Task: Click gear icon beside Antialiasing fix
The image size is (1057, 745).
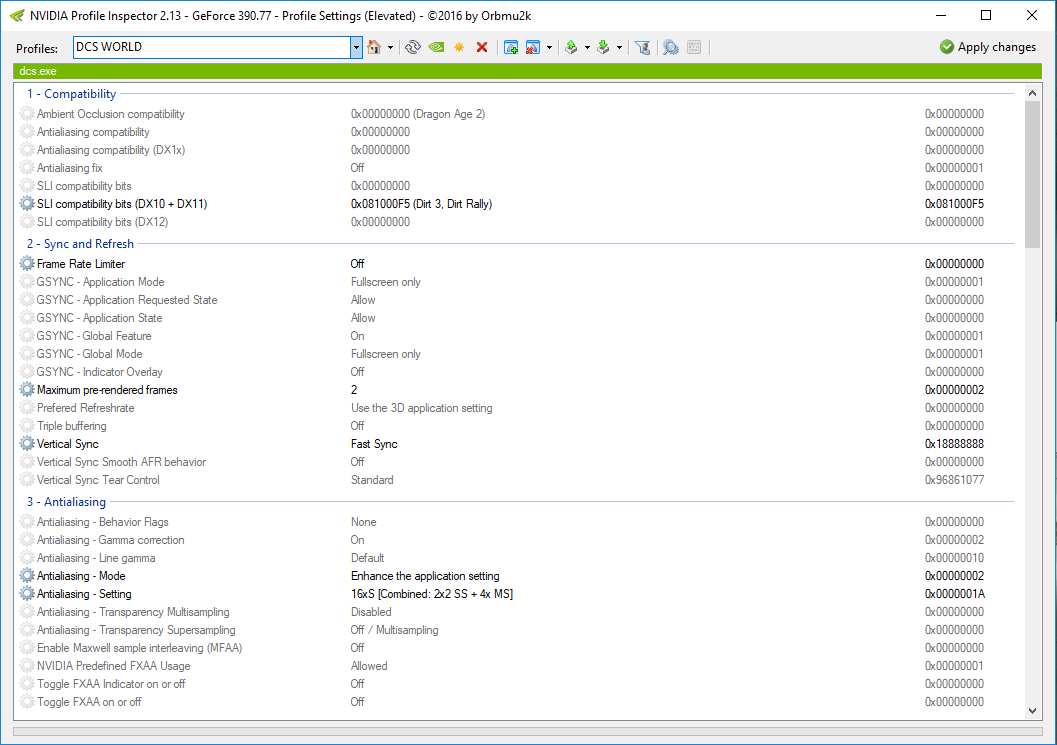Action: point(27,168)
